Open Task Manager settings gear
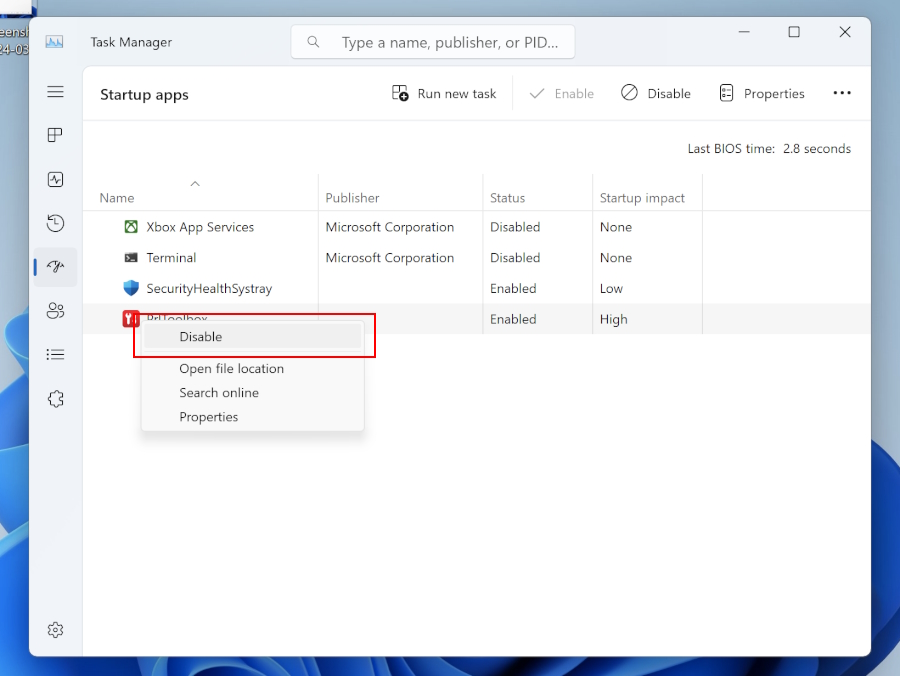This screenshot has height=676, width=900. tap(55, 629)
